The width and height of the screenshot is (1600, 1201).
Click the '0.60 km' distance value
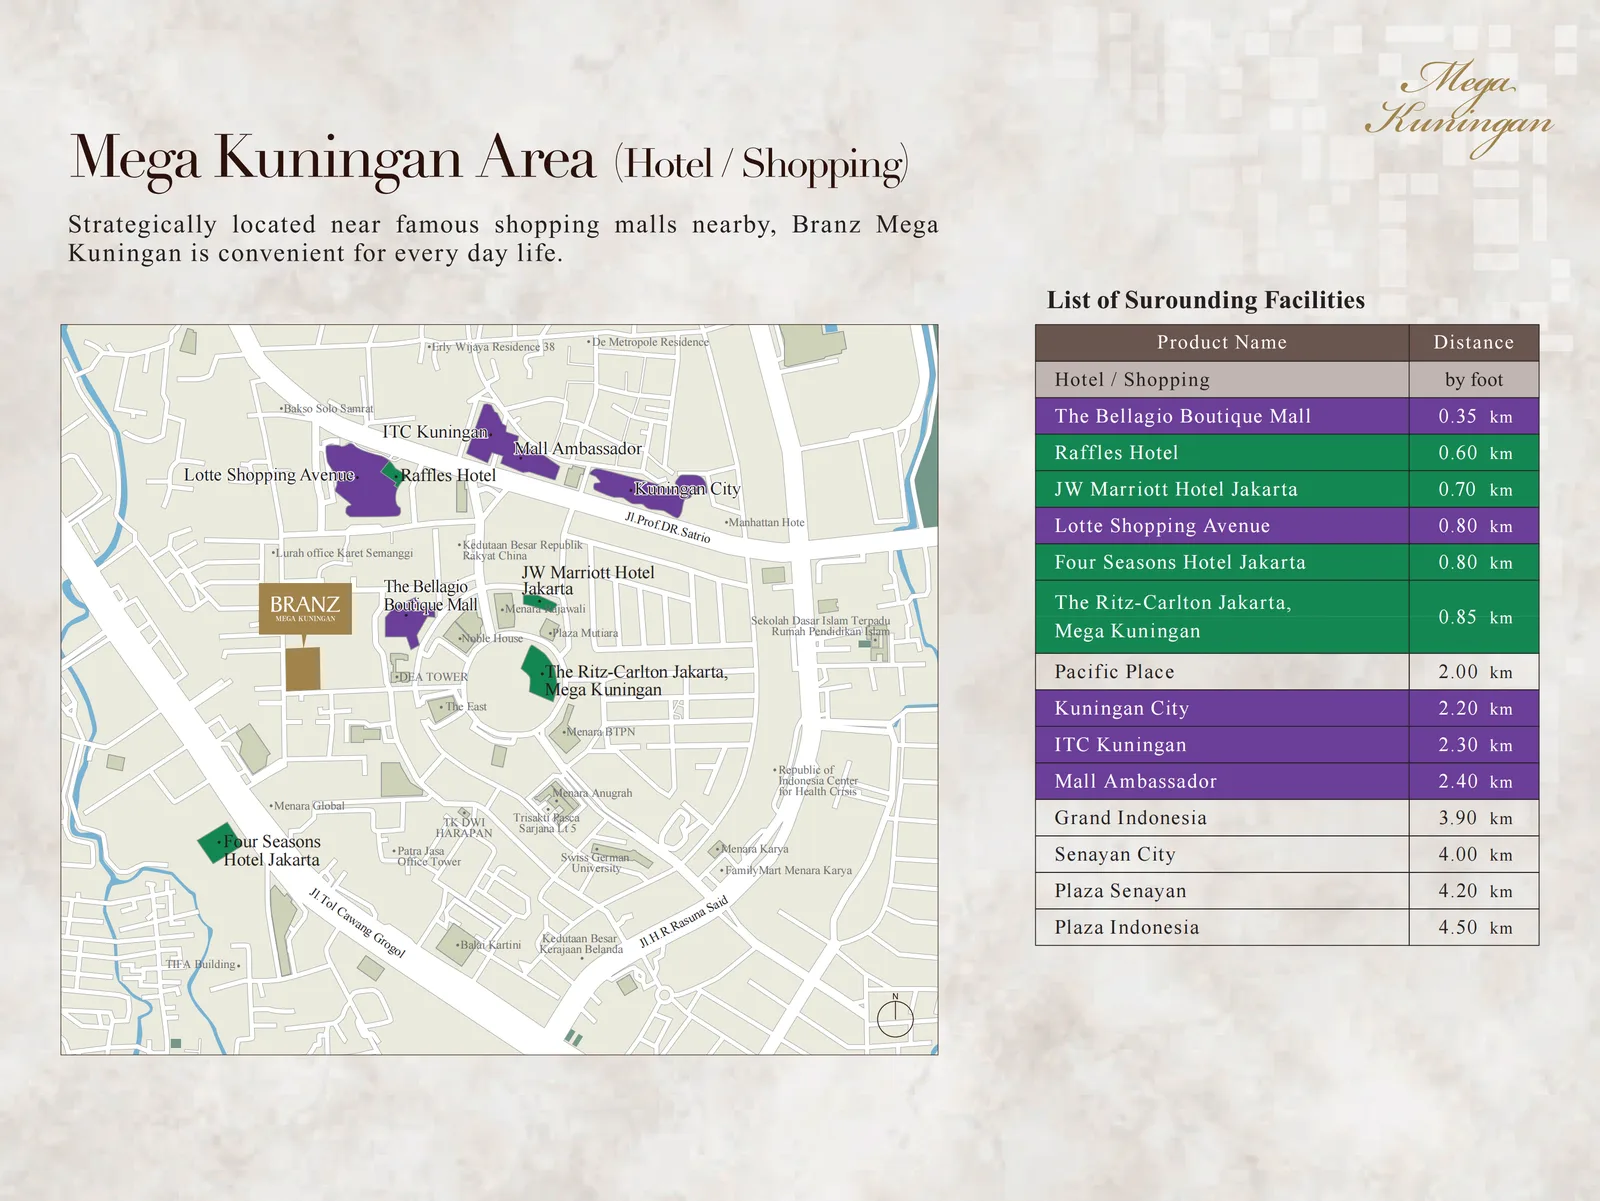tap(1475, 453)
